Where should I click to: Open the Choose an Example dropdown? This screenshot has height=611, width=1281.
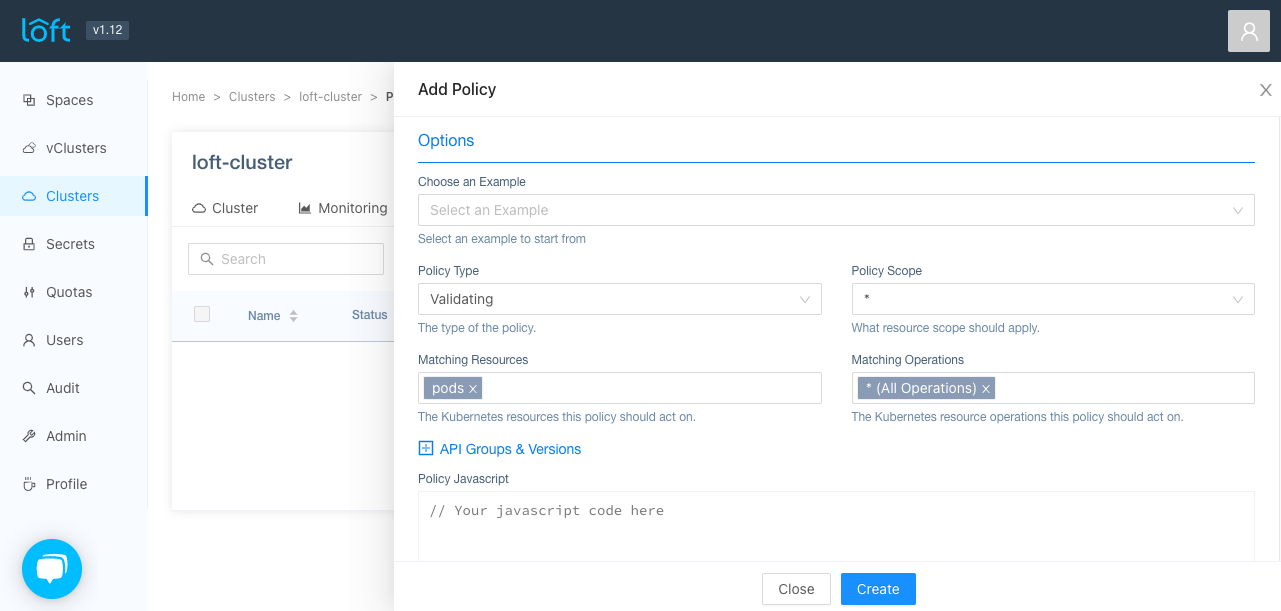pyautogui.click(x=835, y=210)
